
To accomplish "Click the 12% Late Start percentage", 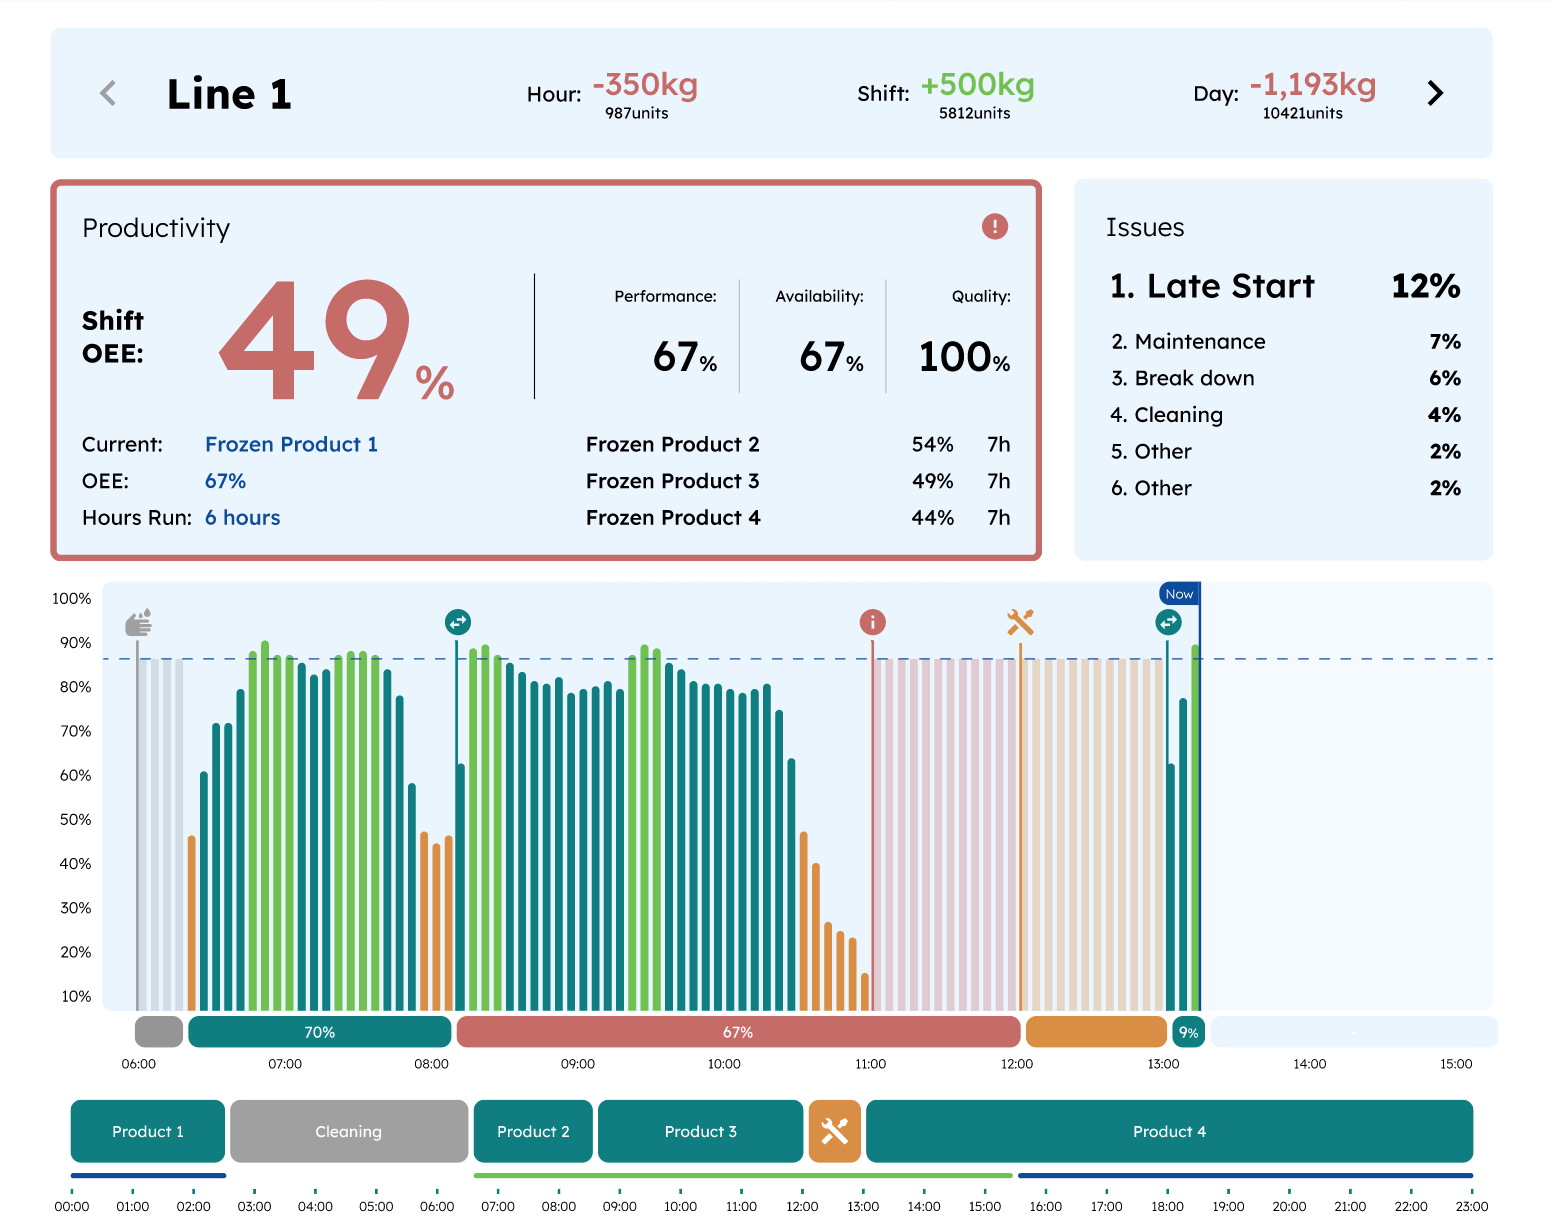I will 1426,286.
